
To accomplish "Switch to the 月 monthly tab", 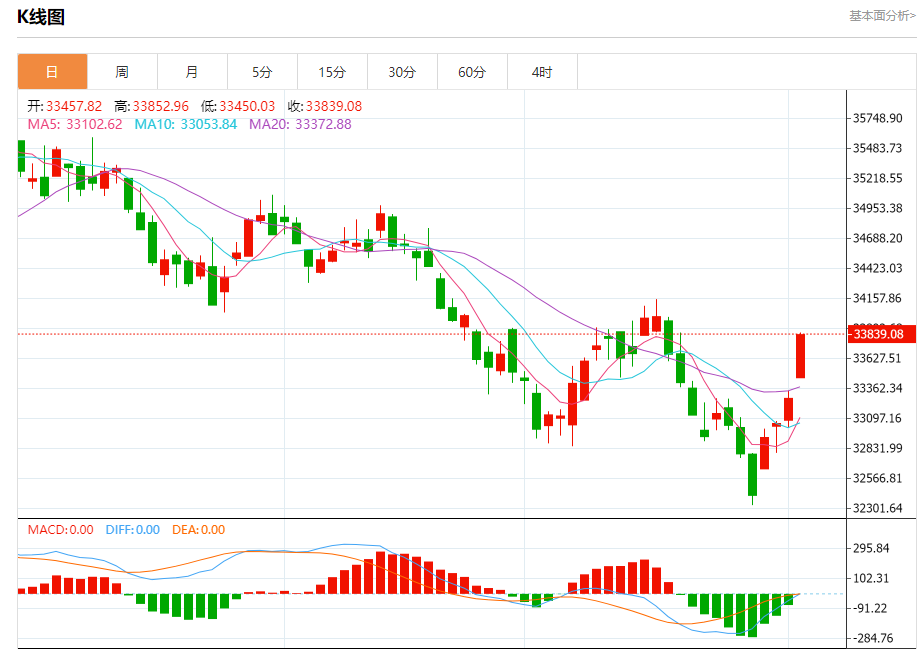I will click(x=192, y=72).
